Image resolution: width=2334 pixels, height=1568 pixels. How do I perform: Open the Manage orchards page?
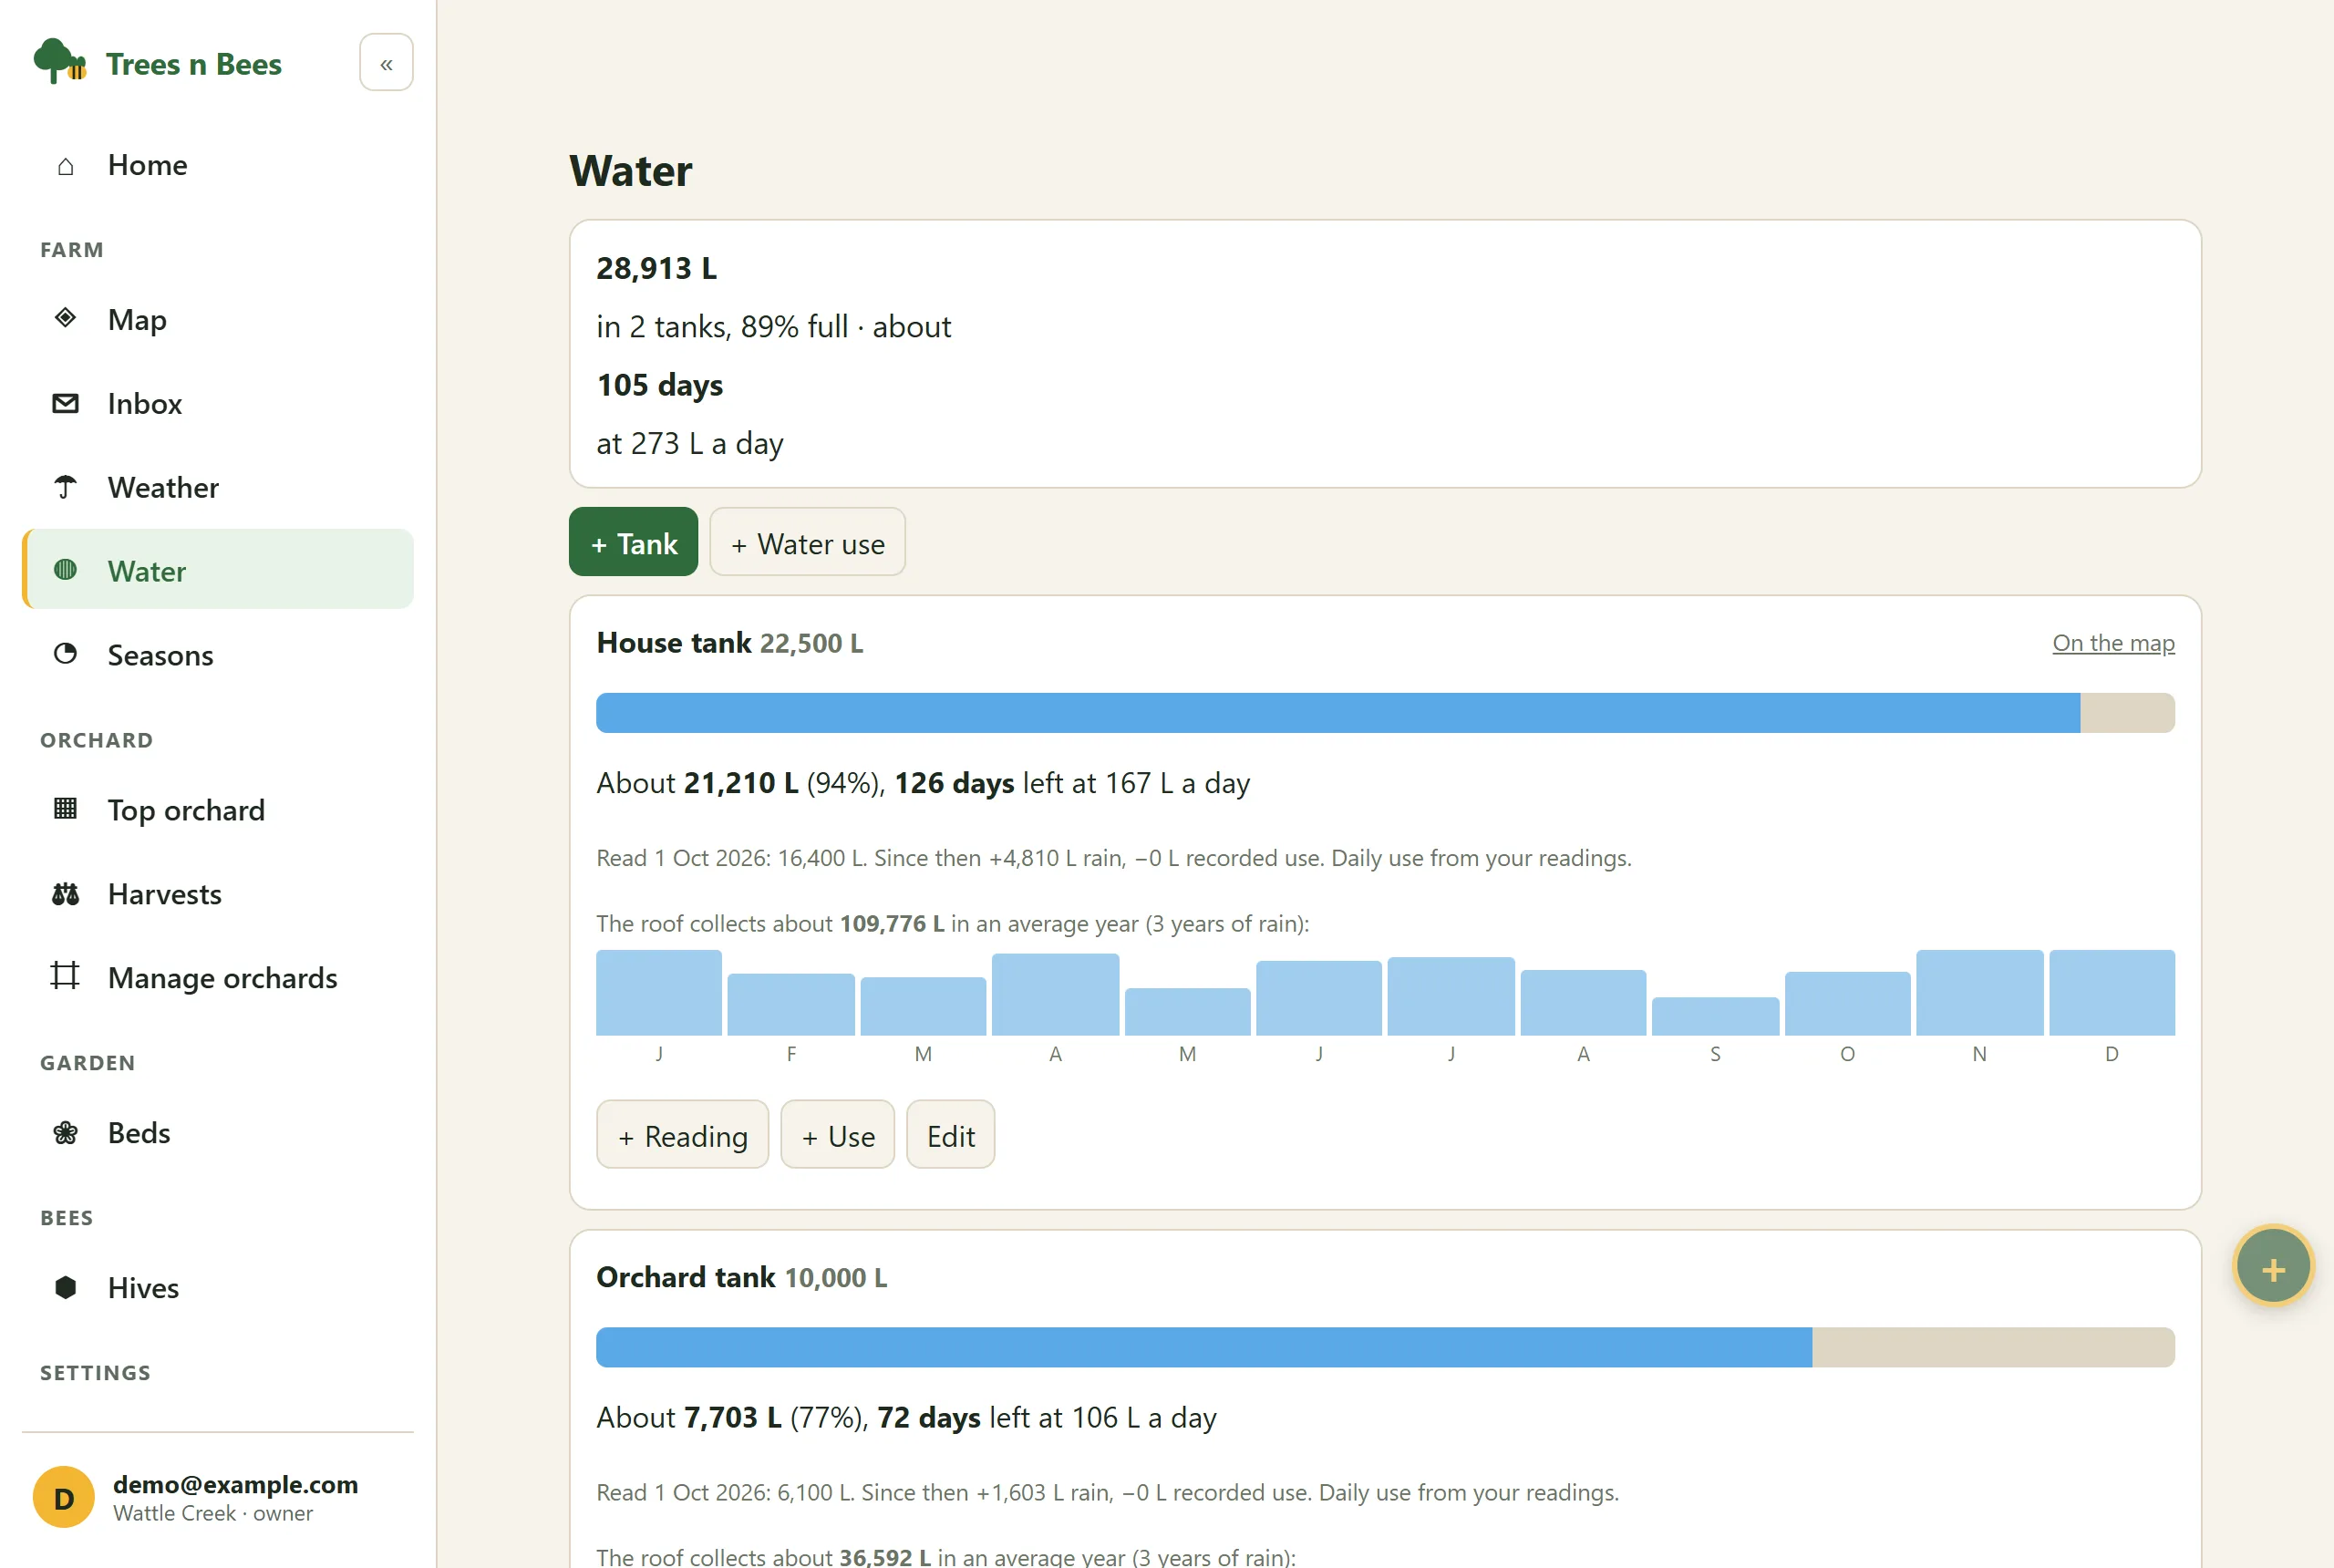click(217, 977)
